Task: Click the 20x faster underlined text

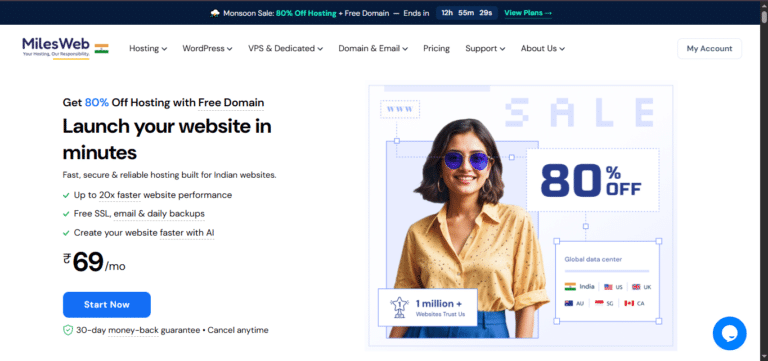Action: [x=120, y=195]
